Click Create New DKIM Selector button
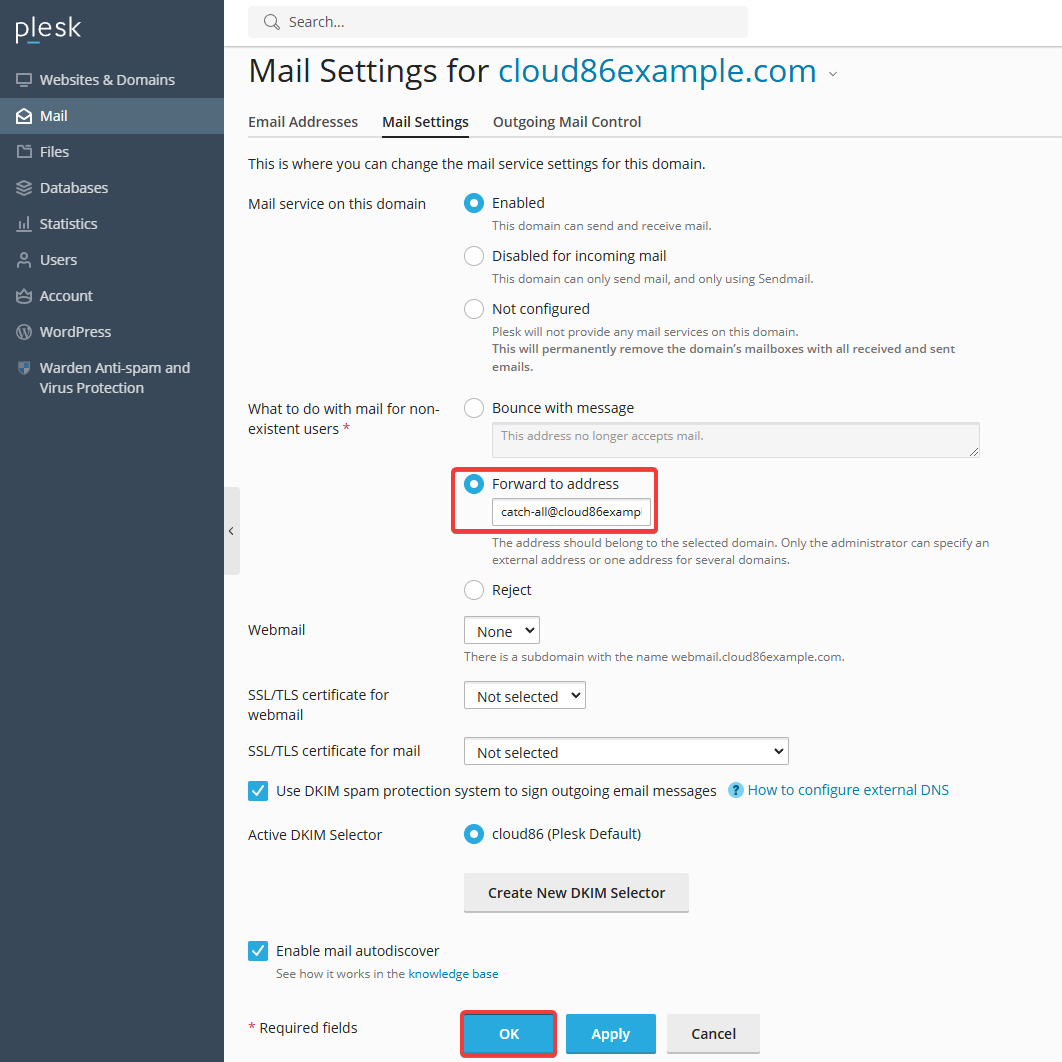The image size is (1062, 1062). point(576,893)
